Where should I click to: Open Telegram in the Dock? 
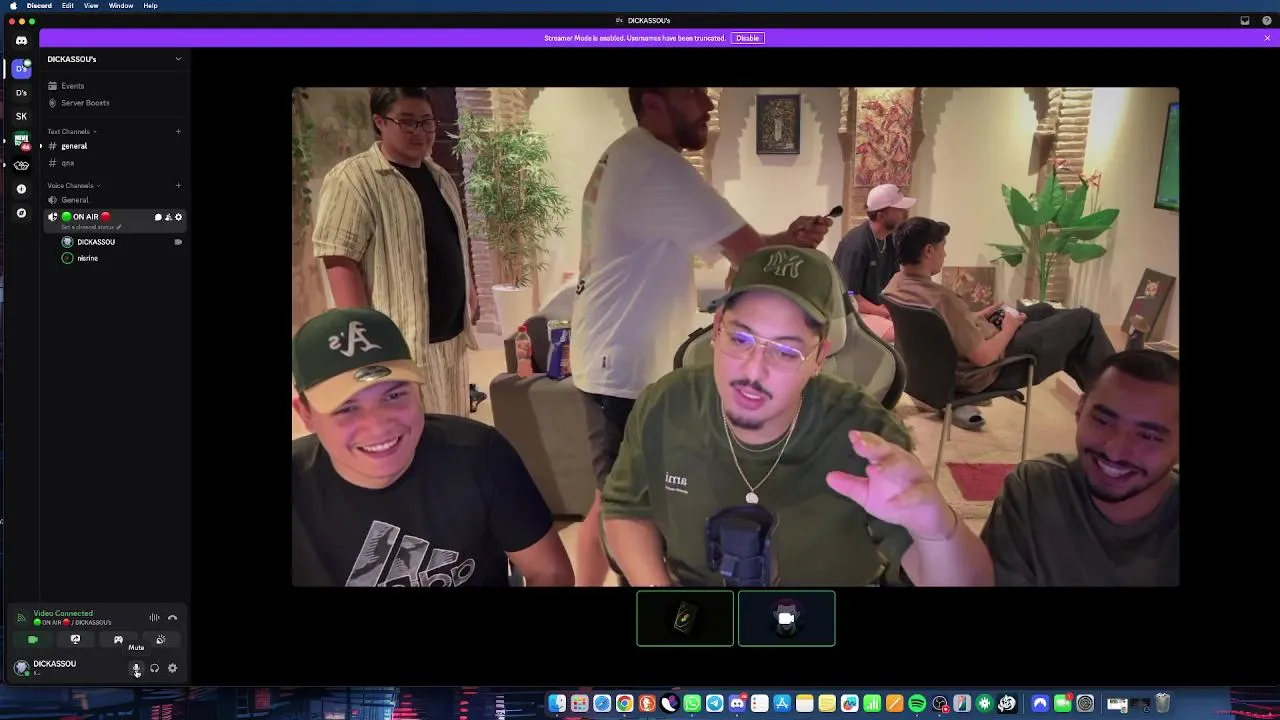[x=714, y=704]
